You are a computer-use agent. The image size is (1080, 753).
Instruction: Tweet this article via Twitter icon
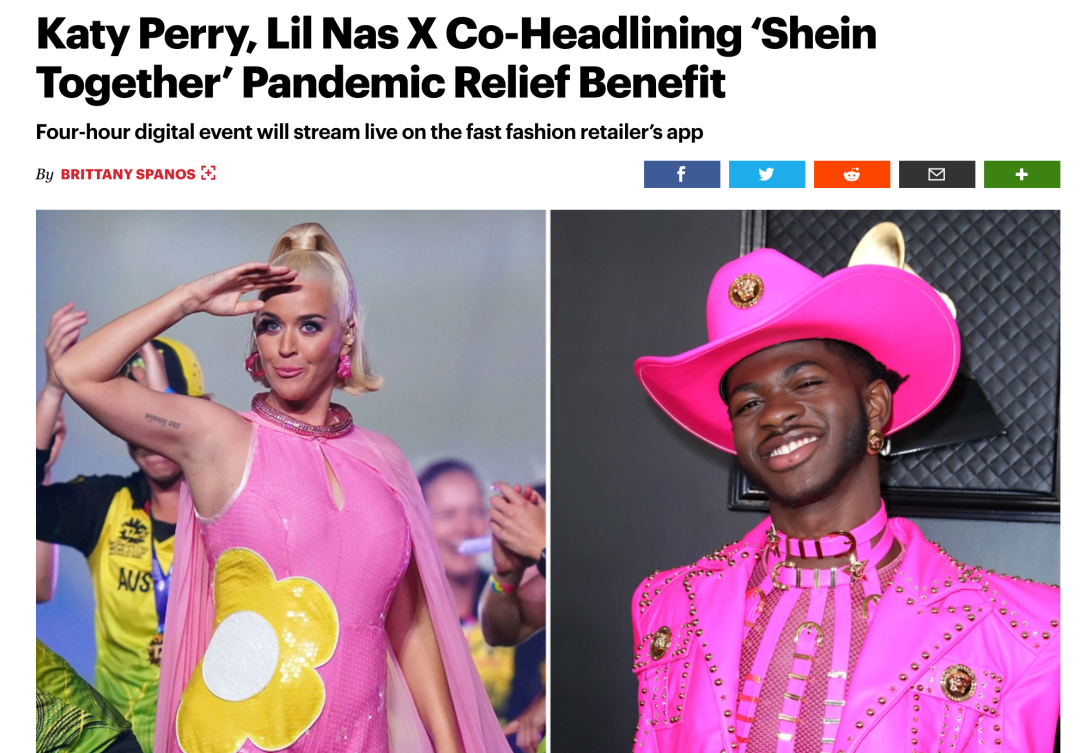[x=767, y=174]
